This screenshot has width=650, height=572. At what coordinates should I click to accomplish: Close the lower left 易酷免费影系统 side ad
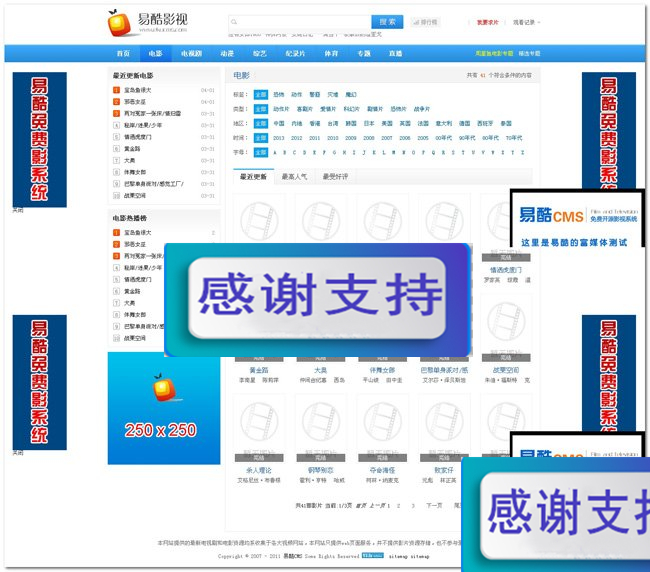(18, 453)
